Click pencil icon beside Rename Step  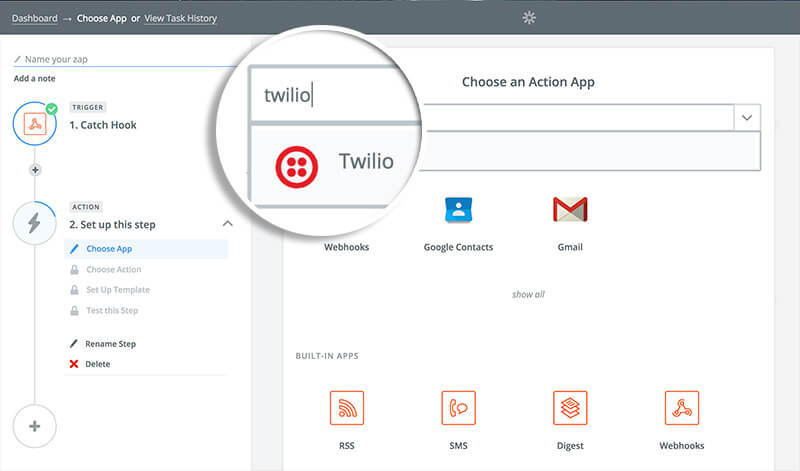point(74,343)
